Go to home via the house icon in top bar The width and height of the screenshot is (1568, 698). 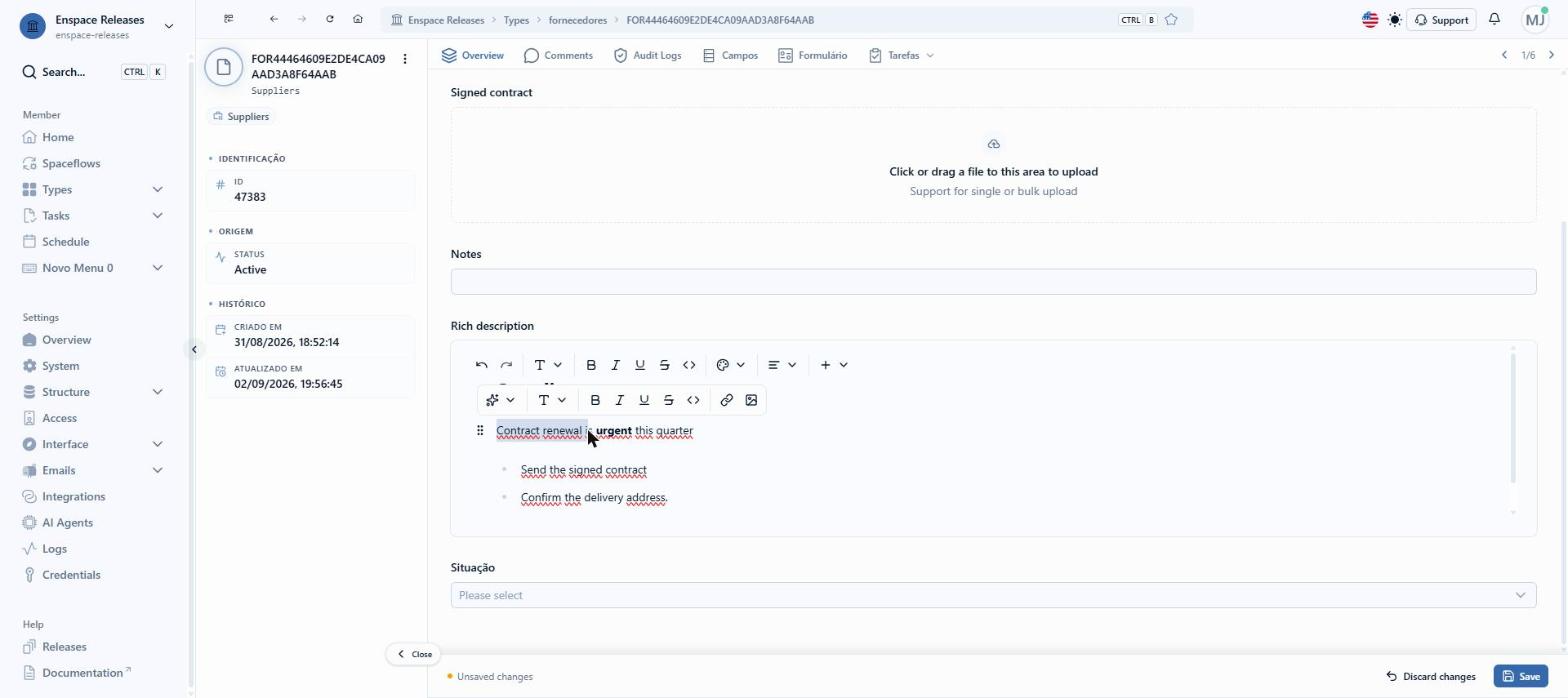click(358, 20)
